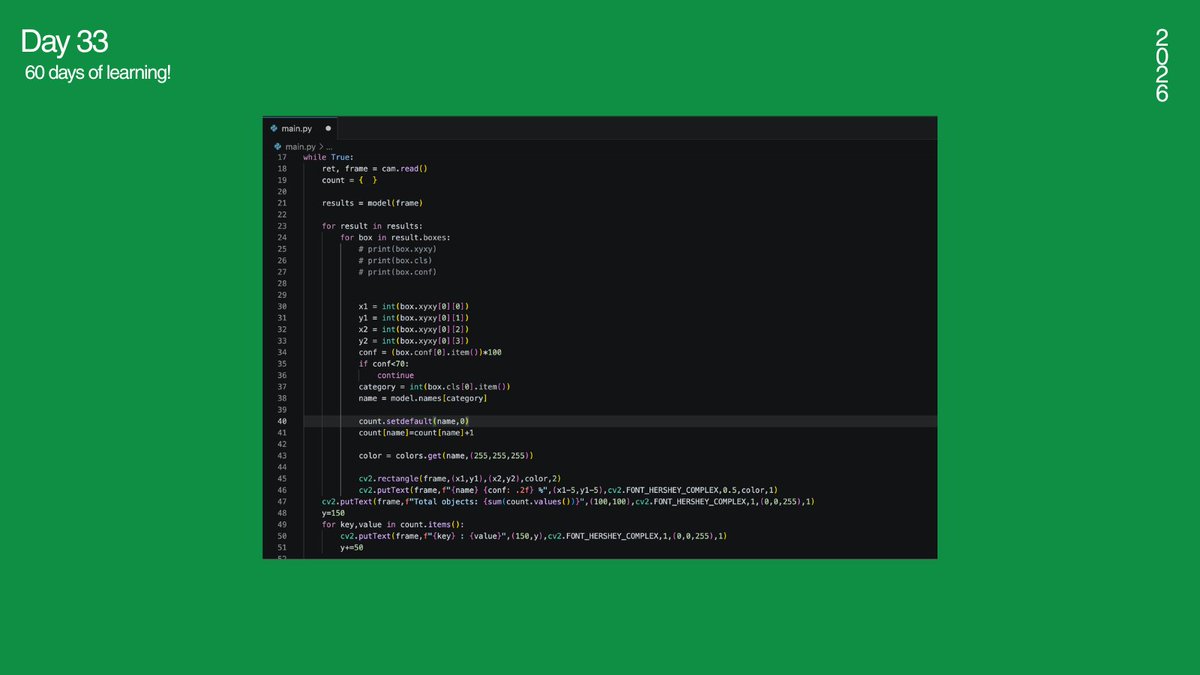Viewport: 1200px width, 675px height.
Task: Click 'for box in result.boxes:' line
Action: point(395,237)
